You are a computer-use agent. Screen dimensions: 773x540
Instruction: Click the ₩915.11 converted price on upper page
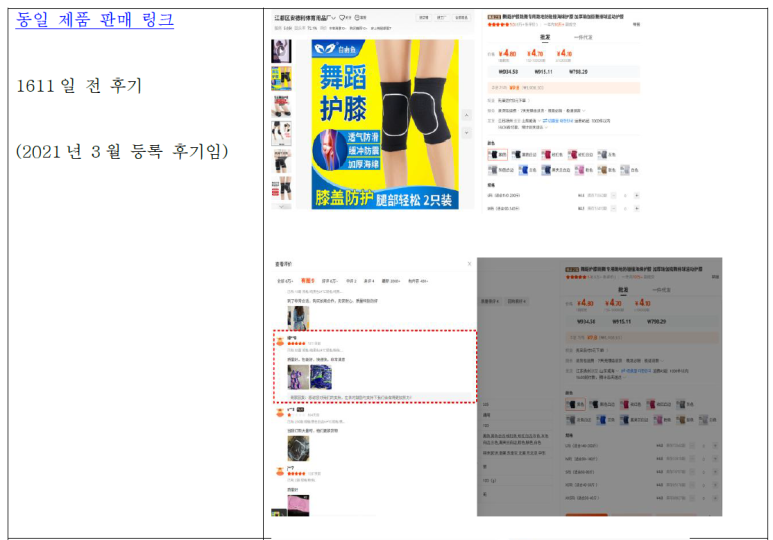[x=543, y=72]
